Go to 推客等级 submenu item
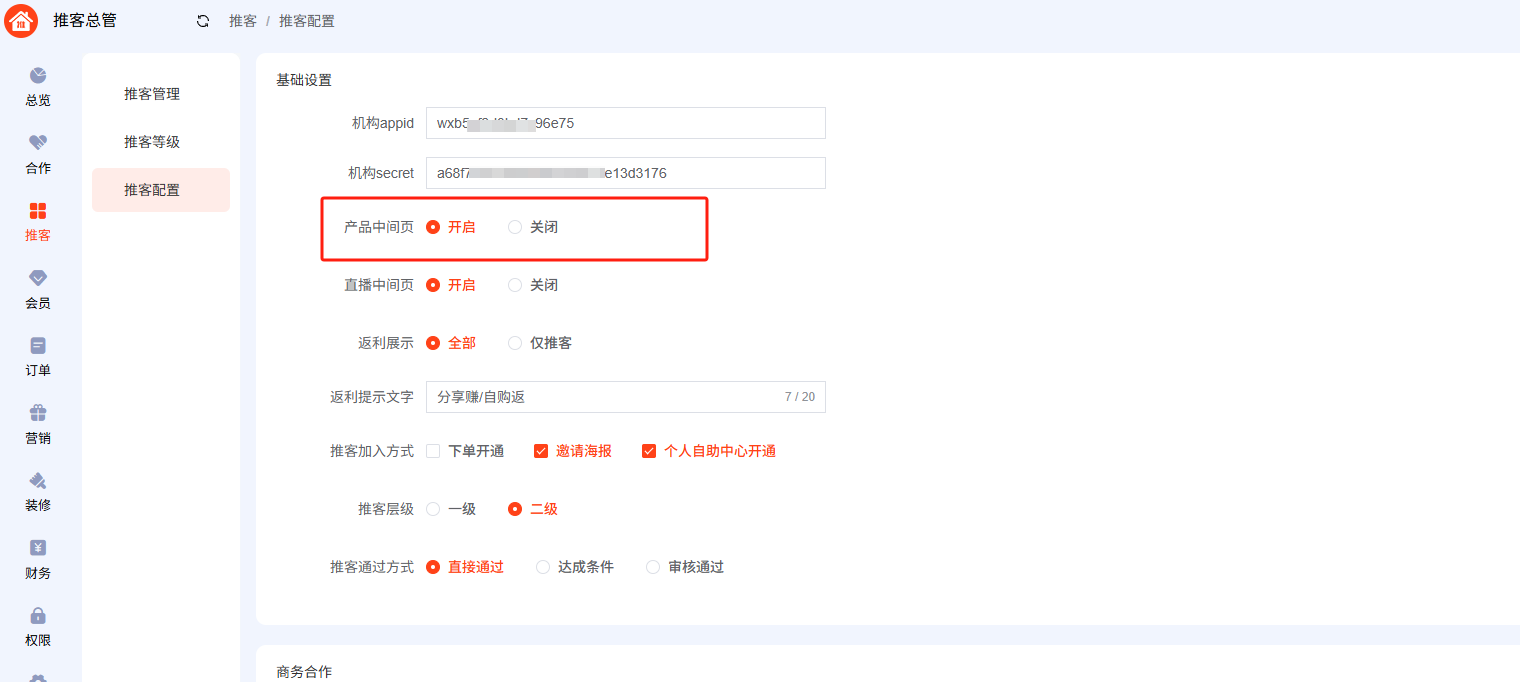Viewport: 1520px width, 682px height. pos(152,142)
